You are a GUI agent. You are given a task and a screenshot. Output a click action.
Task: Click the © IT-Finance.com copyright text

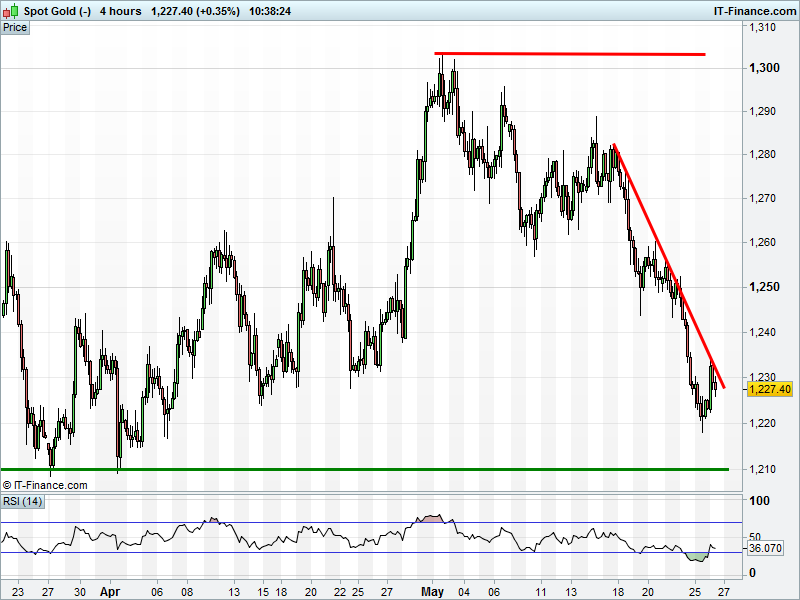(x=45, y=485)
